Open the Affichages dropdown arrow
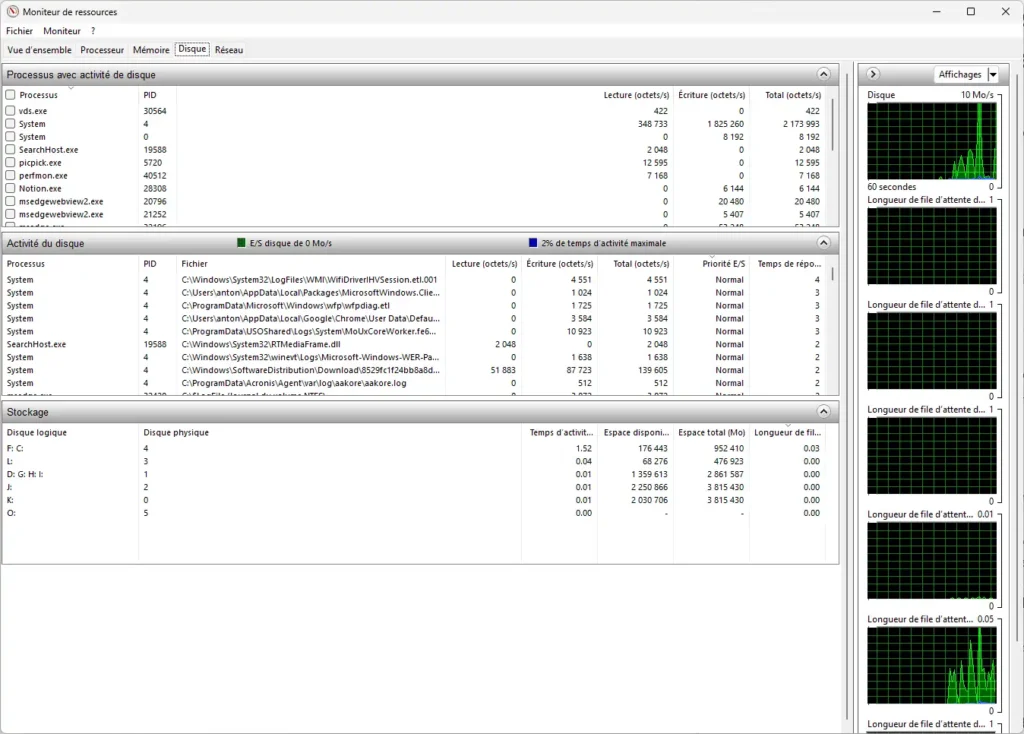 992,75
